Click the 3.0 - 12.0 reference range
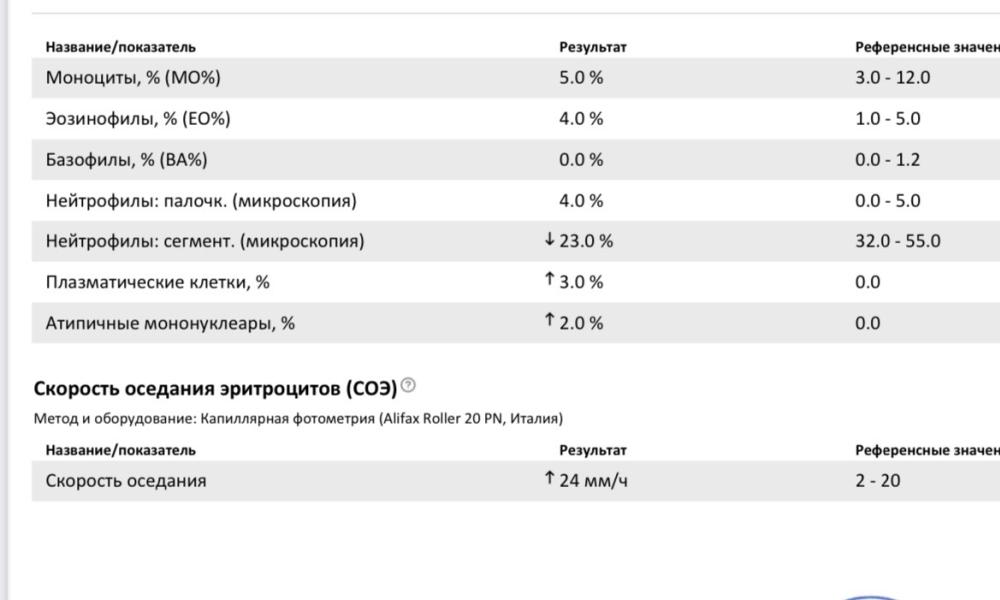1000x600 pixels. [x=892, y=78]
